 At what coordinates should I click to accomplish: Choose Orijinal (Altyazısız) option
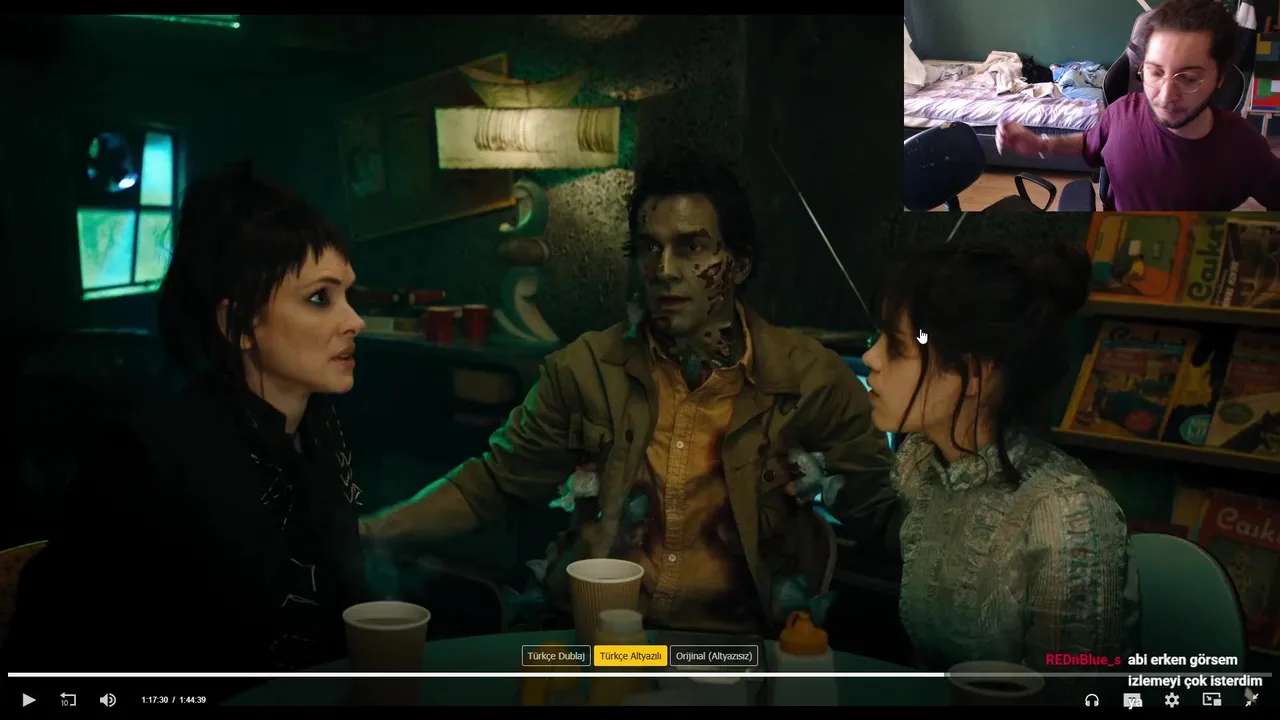tap(714, 656)
